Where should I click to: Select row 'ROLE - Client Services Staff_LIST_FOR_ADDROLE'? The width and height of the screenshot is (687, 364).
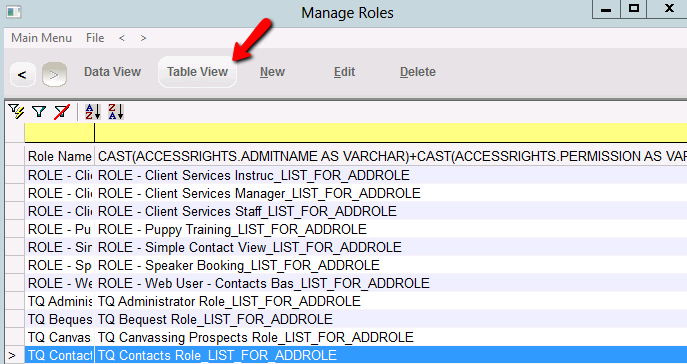click(x=356, y=211)
